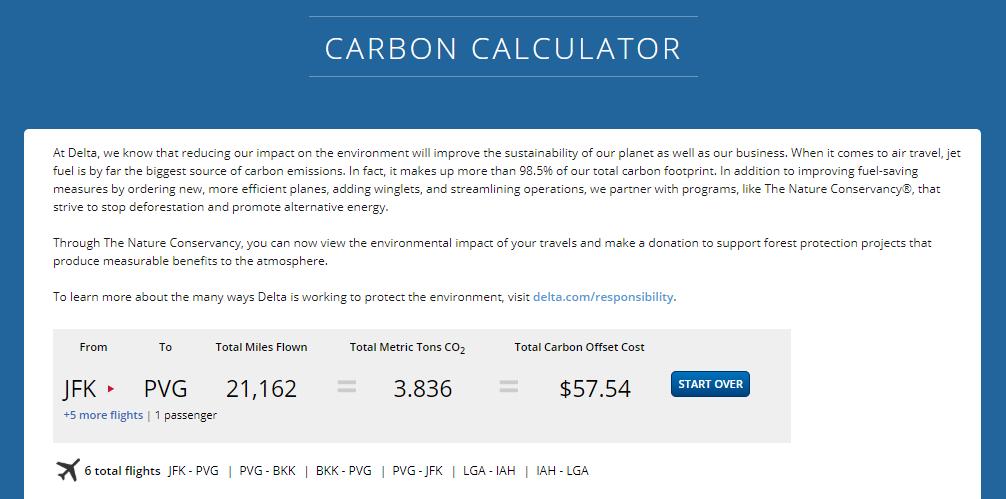Select the LGA - IAH flight segment
This screenshot has height=499, width=1006.
pos(490,471)
